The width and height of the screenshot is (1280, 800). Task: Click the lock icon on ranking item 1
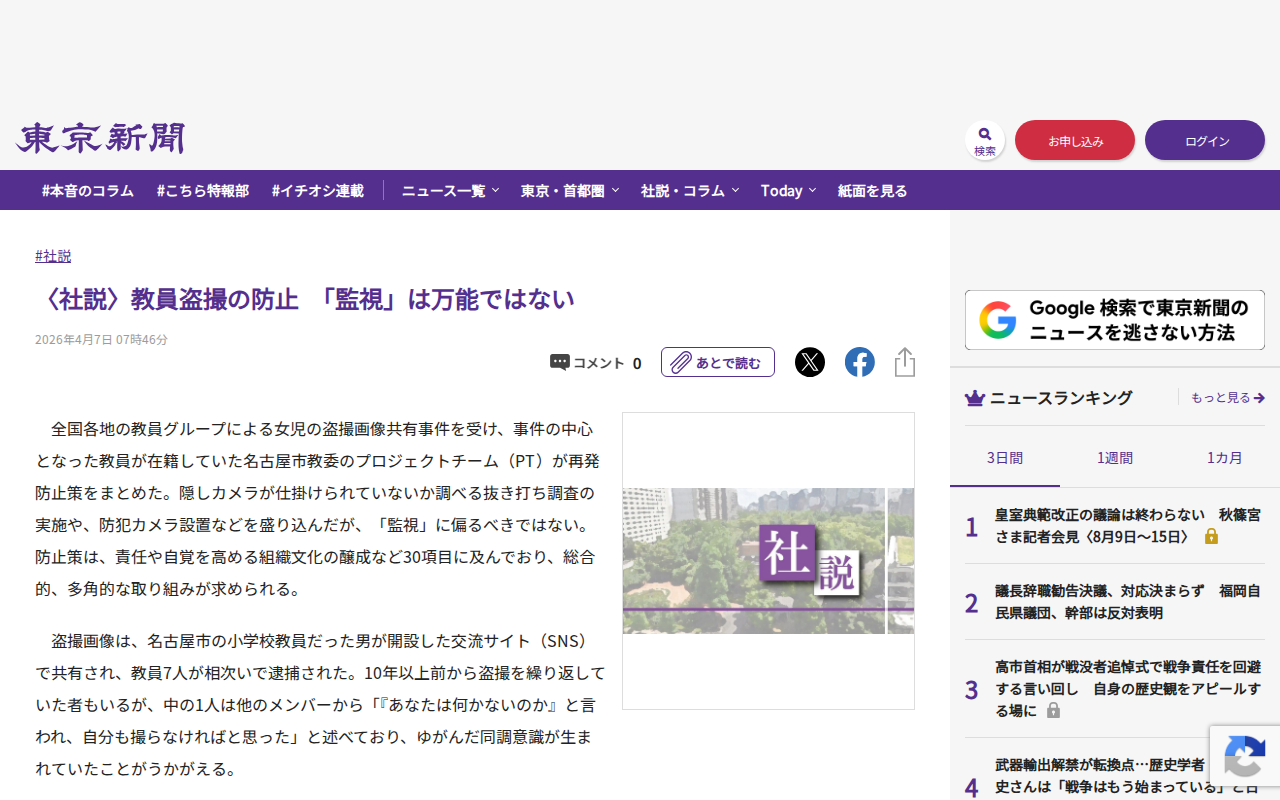coord(1211,537)
